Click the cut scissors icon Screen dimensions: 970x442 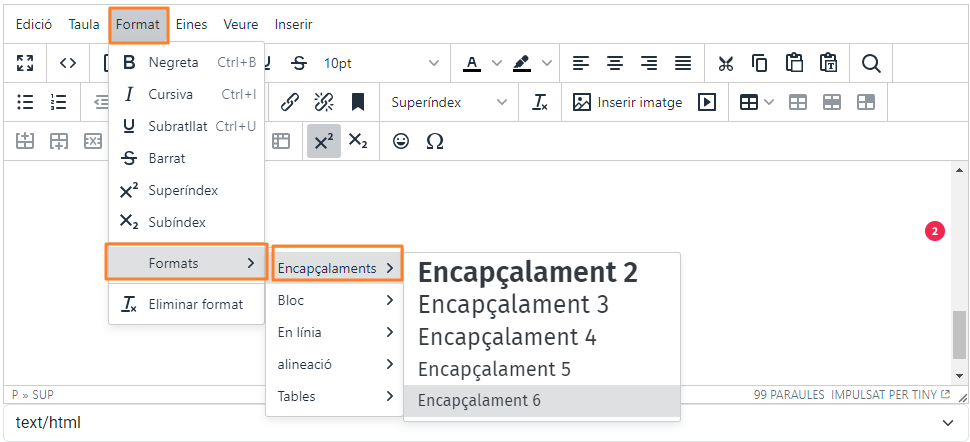pos(726,63)
